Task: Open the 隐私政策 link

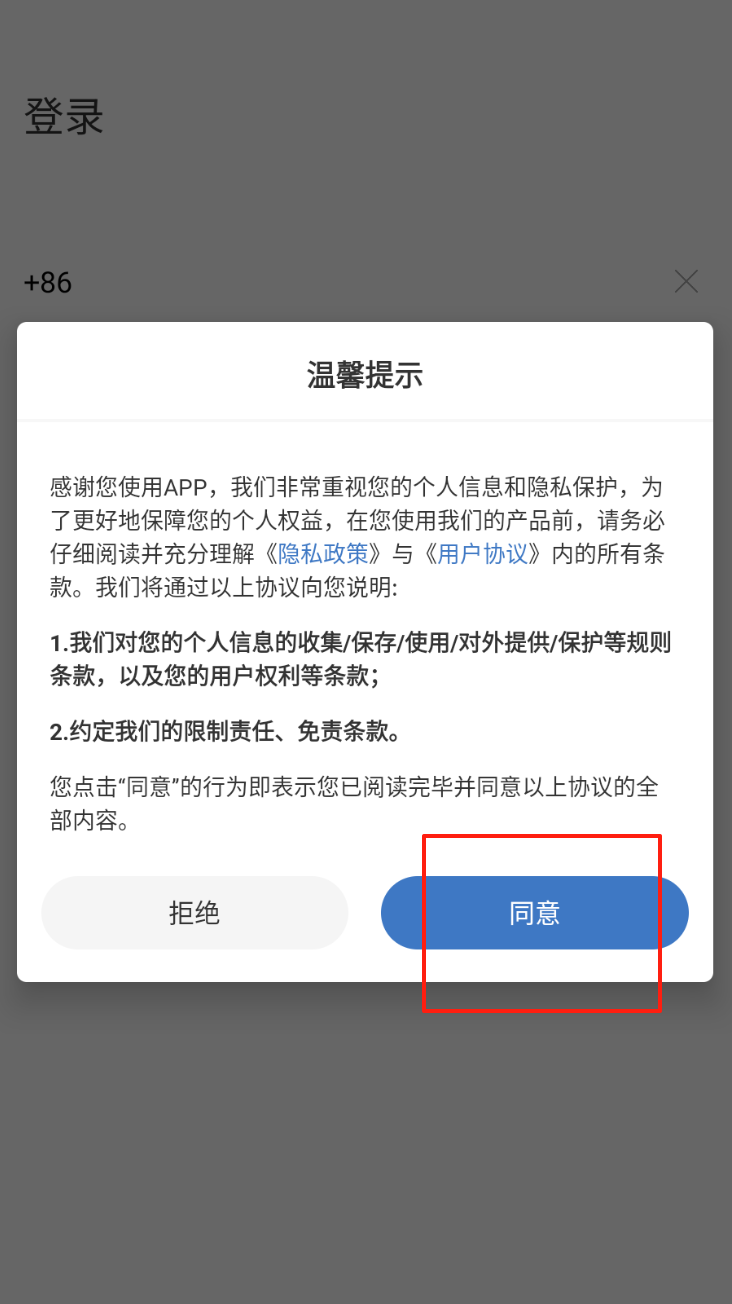Action: [x=323, y=554]
